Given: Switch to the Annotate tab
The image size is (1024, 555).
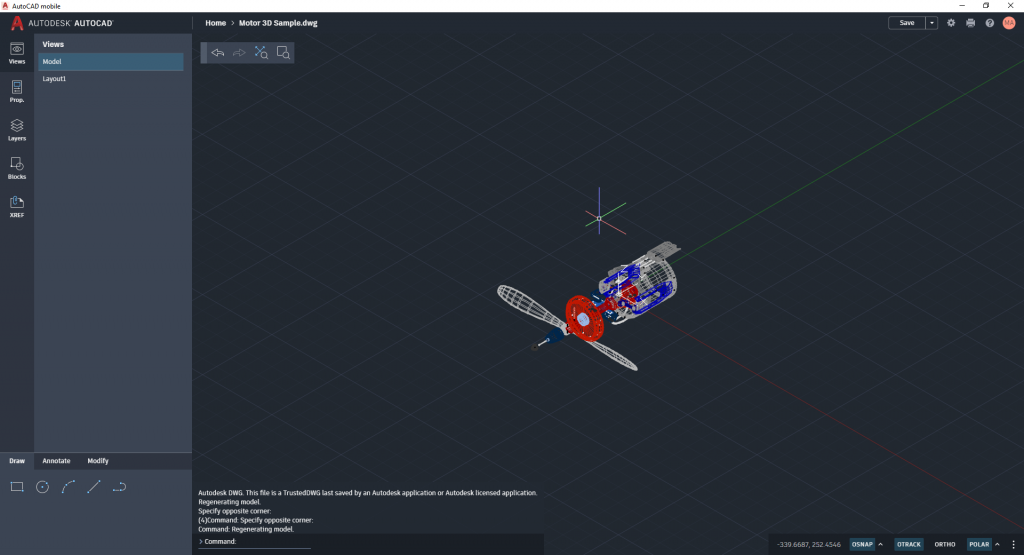Looking at the screenshot, I should pos(56,461).
